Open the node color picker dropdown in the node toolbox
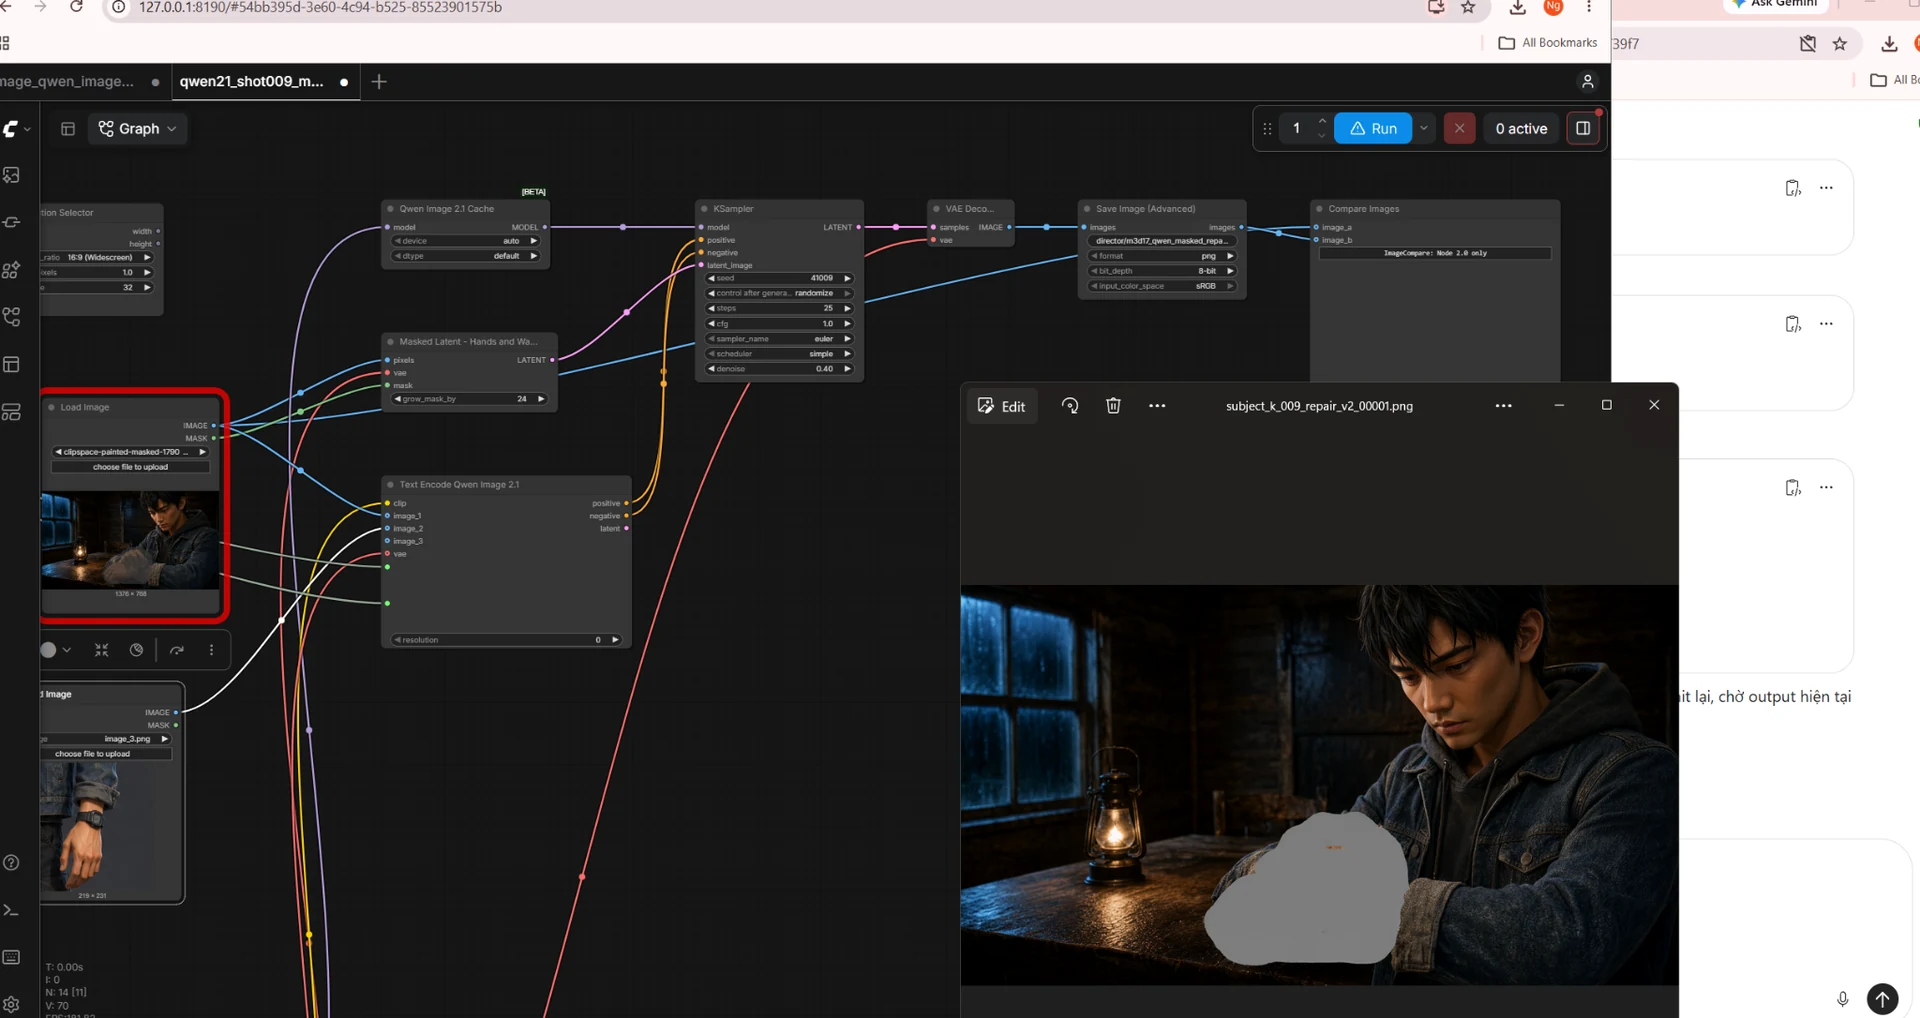The image size is (1920, 1018). [56, 650]
